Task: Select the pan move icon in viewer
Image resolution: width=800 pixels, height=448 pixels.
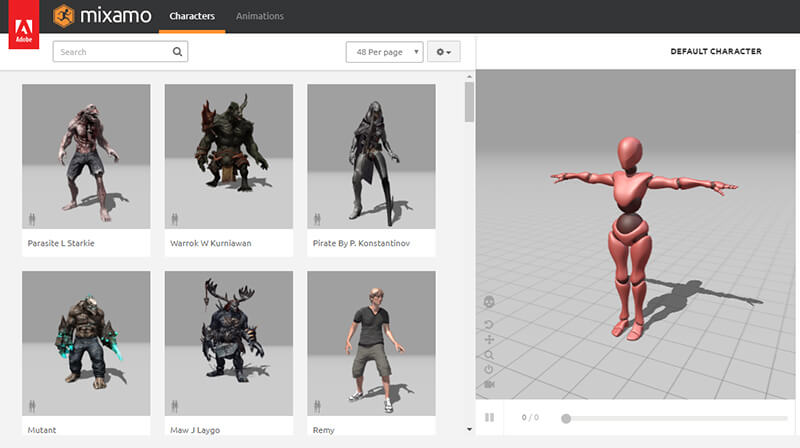Action: pos(489,339)
